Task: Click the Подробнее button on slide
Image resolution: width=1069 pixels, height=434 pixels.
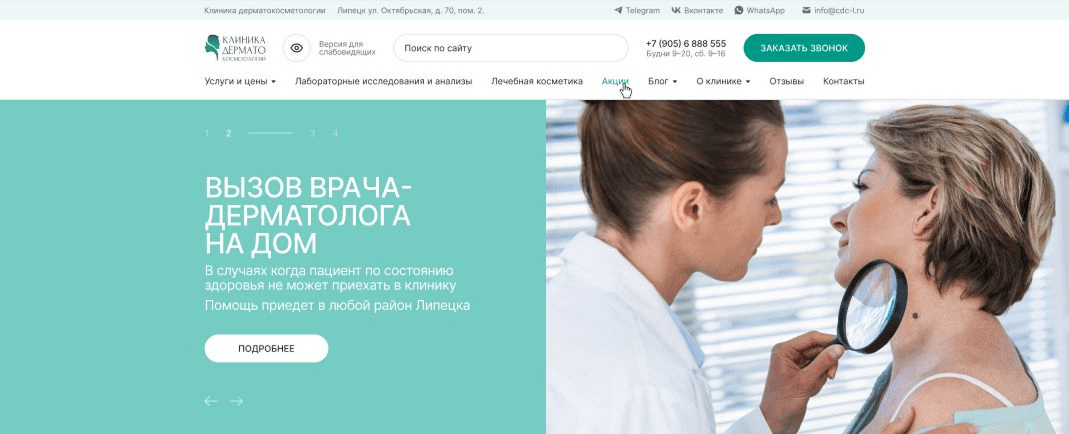Action: pos(266,348)
